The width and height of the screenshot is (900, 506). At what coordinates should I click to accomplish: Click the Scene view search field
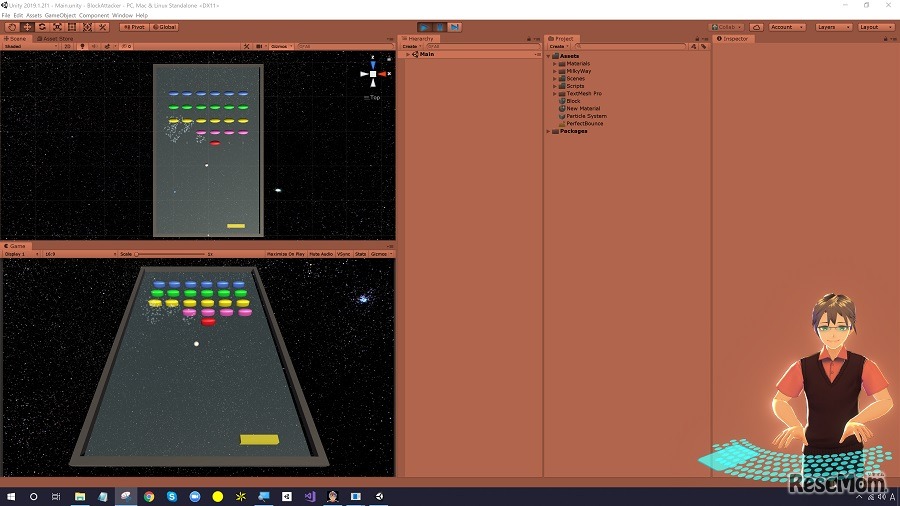pos(345,46)
